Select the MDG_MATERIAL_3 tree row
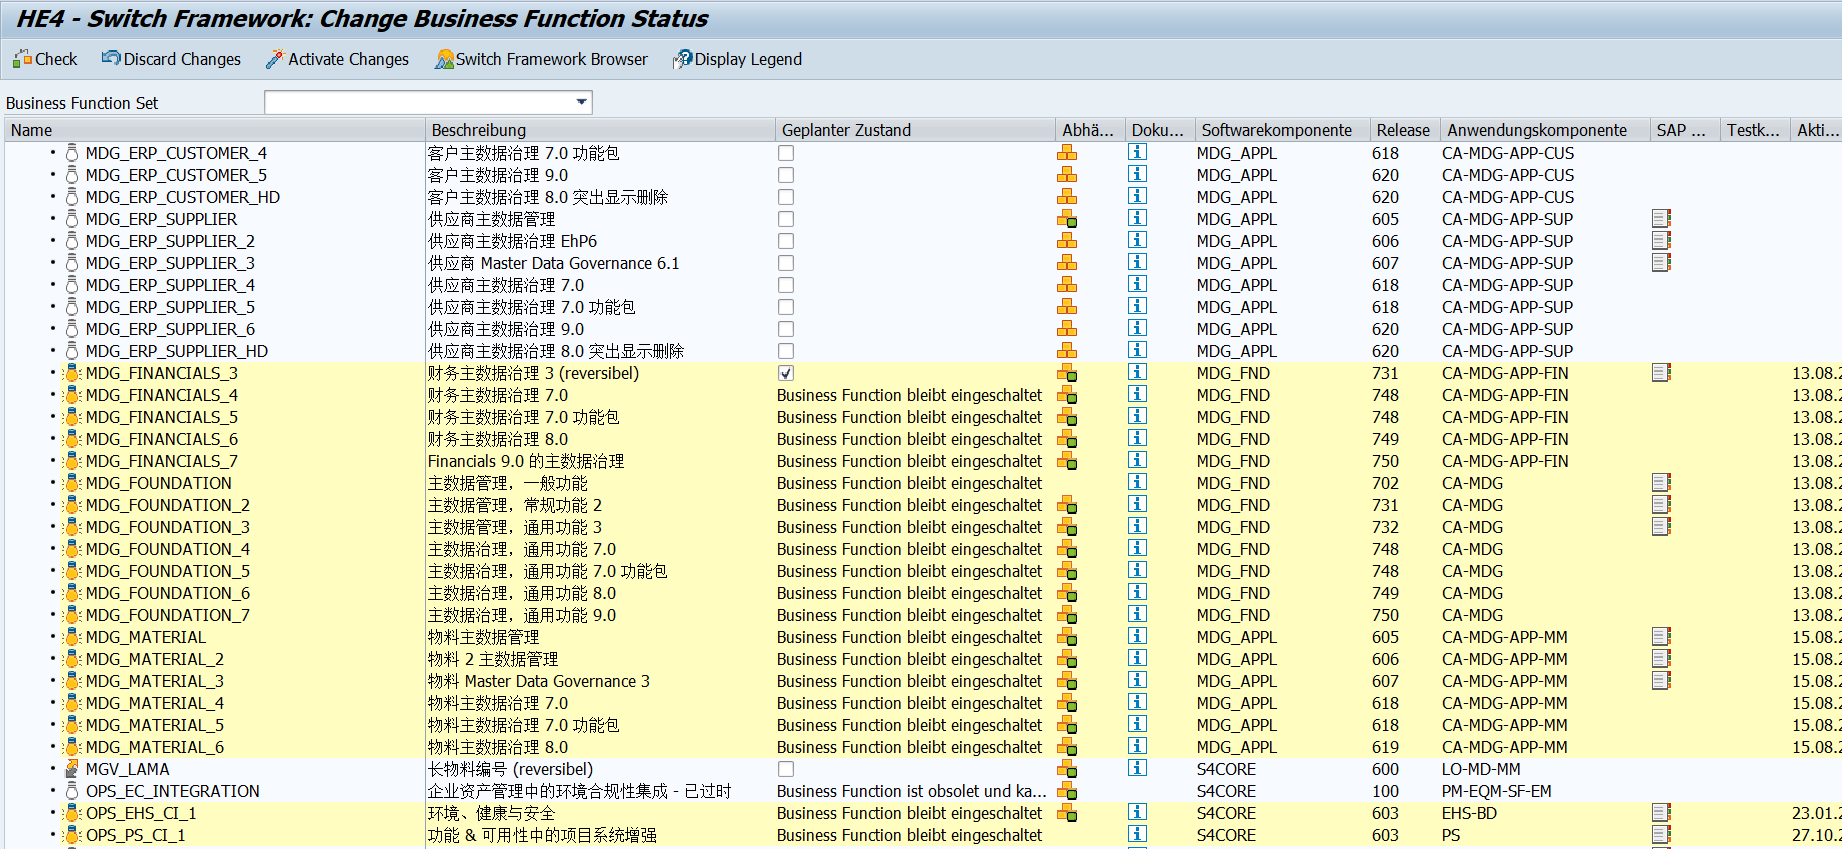 [155, 681]
